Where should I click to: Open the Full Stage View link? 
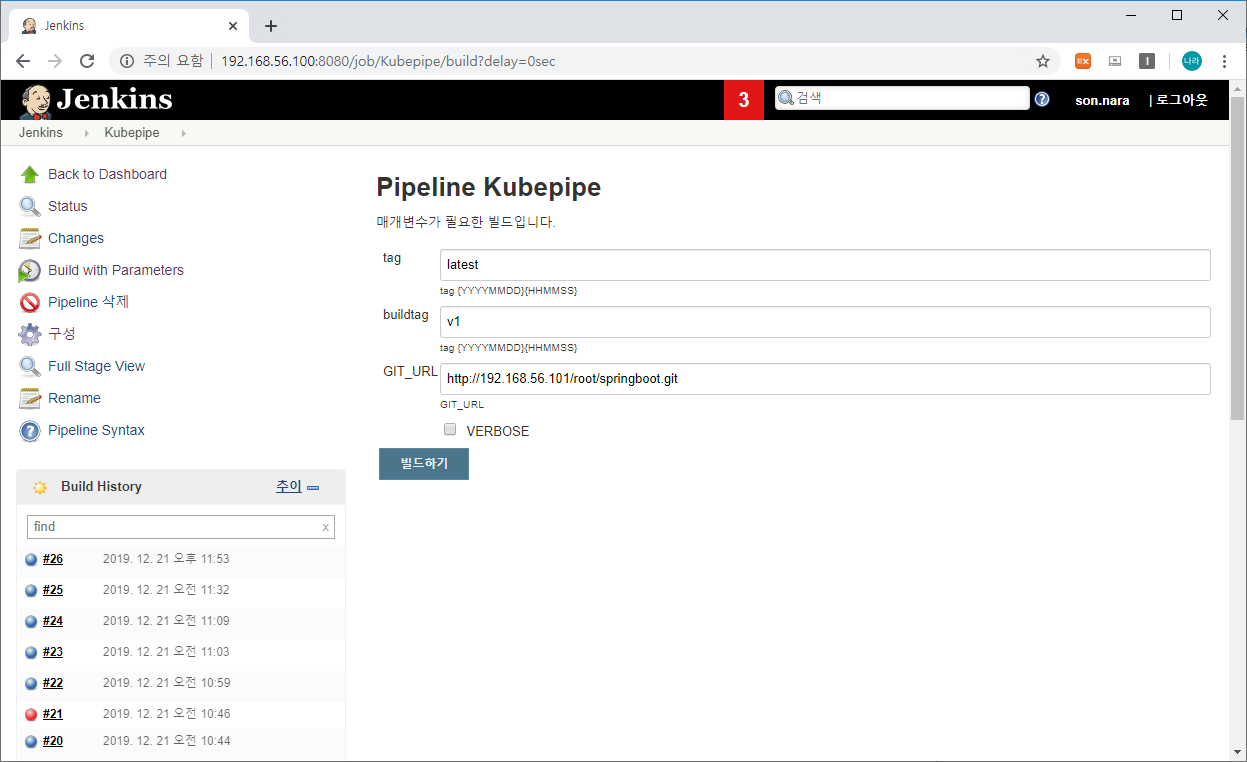point(96,366)
